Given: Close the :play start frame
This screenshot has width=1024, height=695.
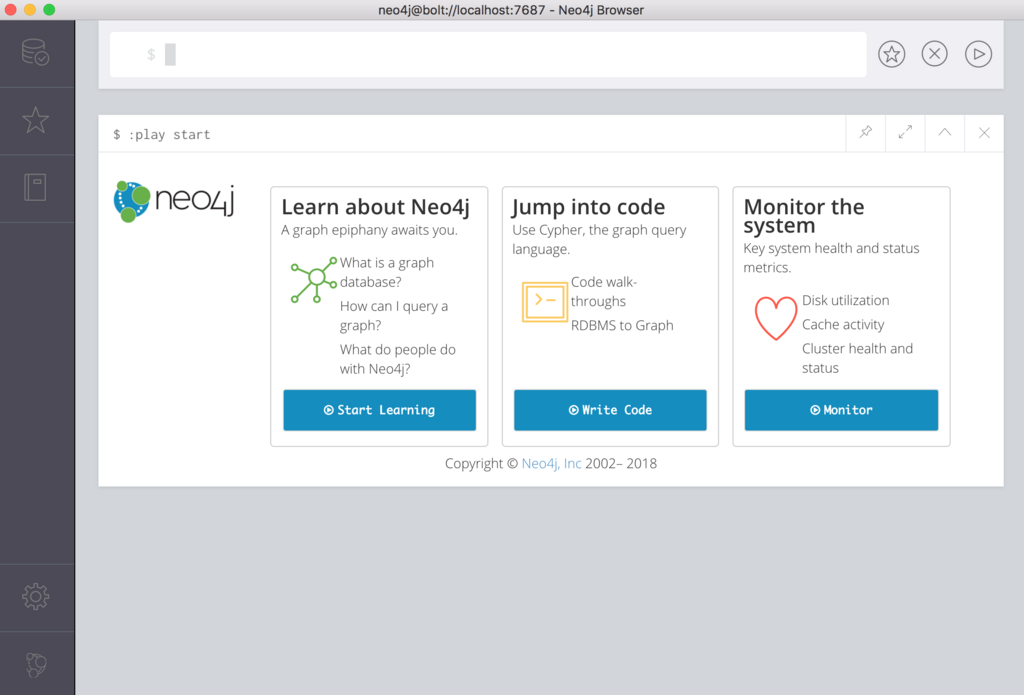Looking at the screenshot, I should coord(984,133).
